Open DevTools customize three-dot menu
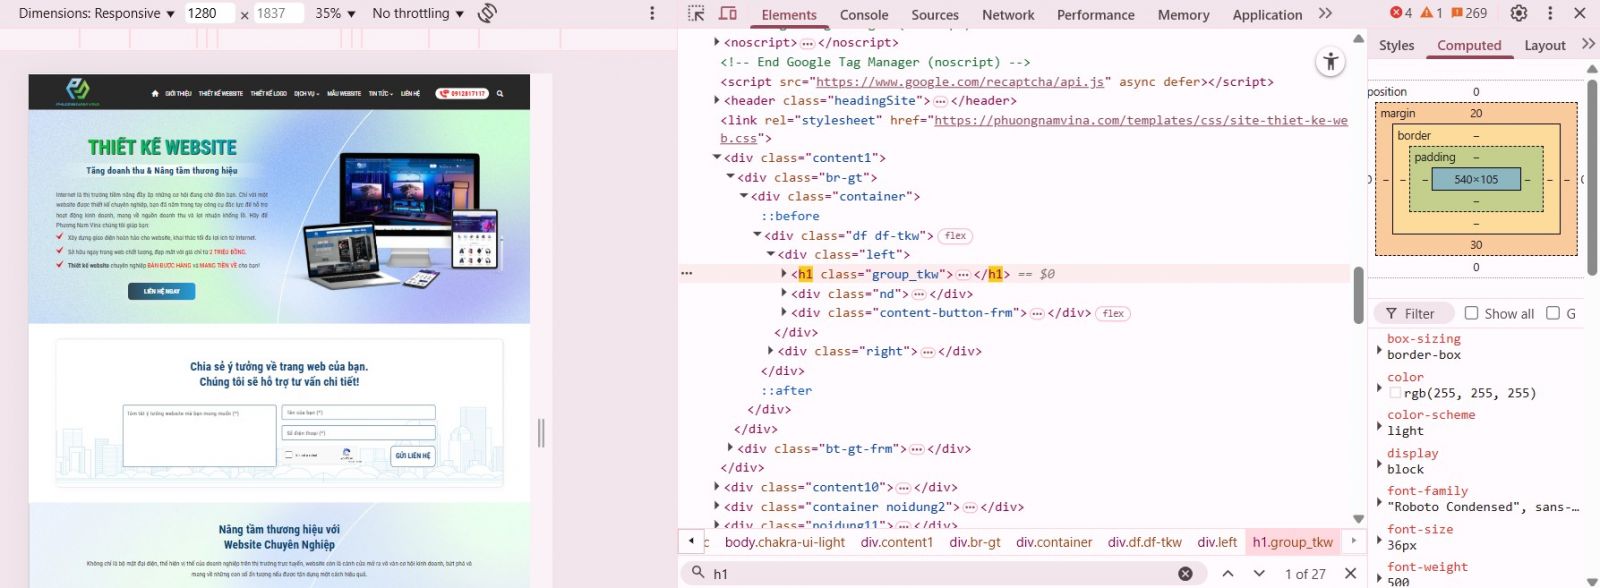The height and width of the screenshot is (588, 1600). pos(1550,13)
